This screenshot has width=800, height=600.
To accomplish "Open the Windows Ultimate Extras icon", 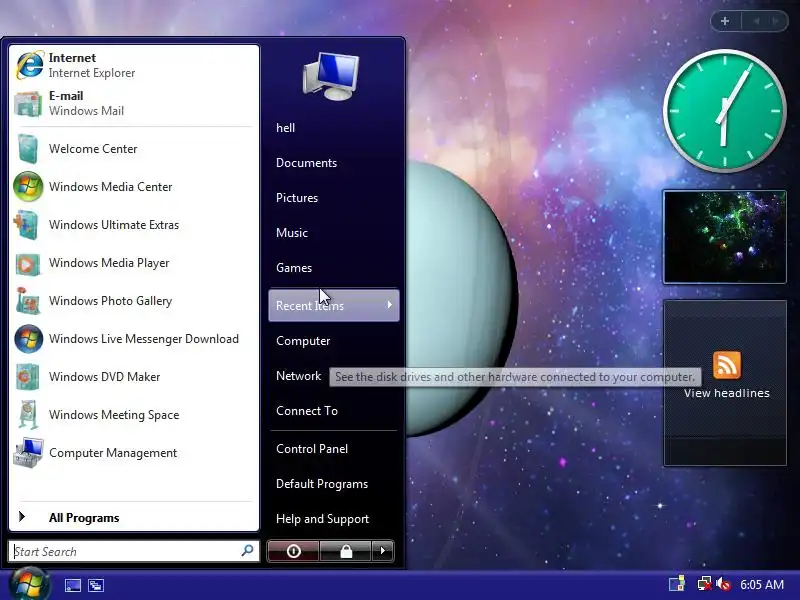I will tap(27, 225).
